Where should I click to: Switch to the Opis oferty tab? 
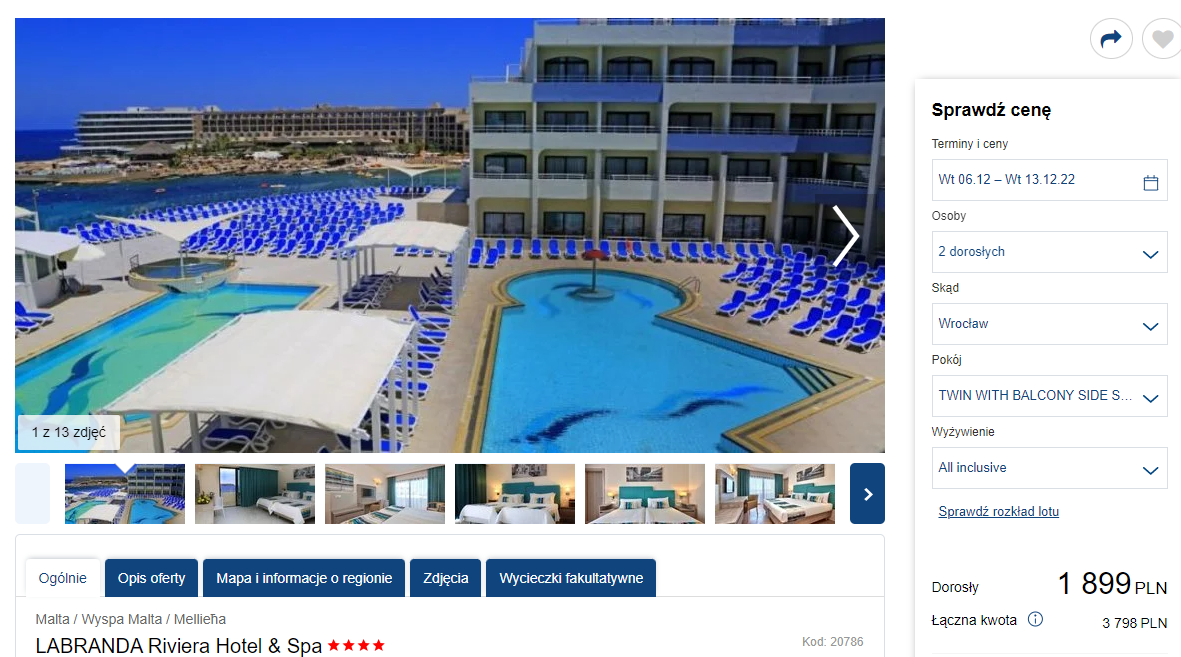pyautogui.click(x=151, y=578)
